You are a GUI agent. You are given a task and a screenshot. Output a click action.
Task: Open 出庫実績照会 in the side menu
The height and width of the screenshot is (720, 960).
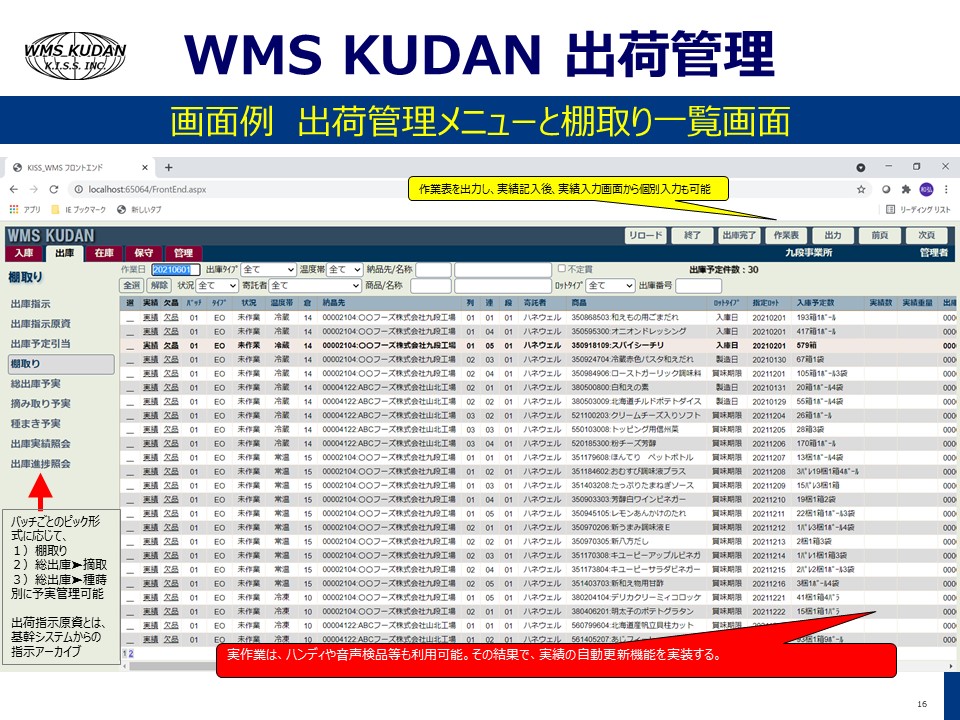click(x=40, y=444)
